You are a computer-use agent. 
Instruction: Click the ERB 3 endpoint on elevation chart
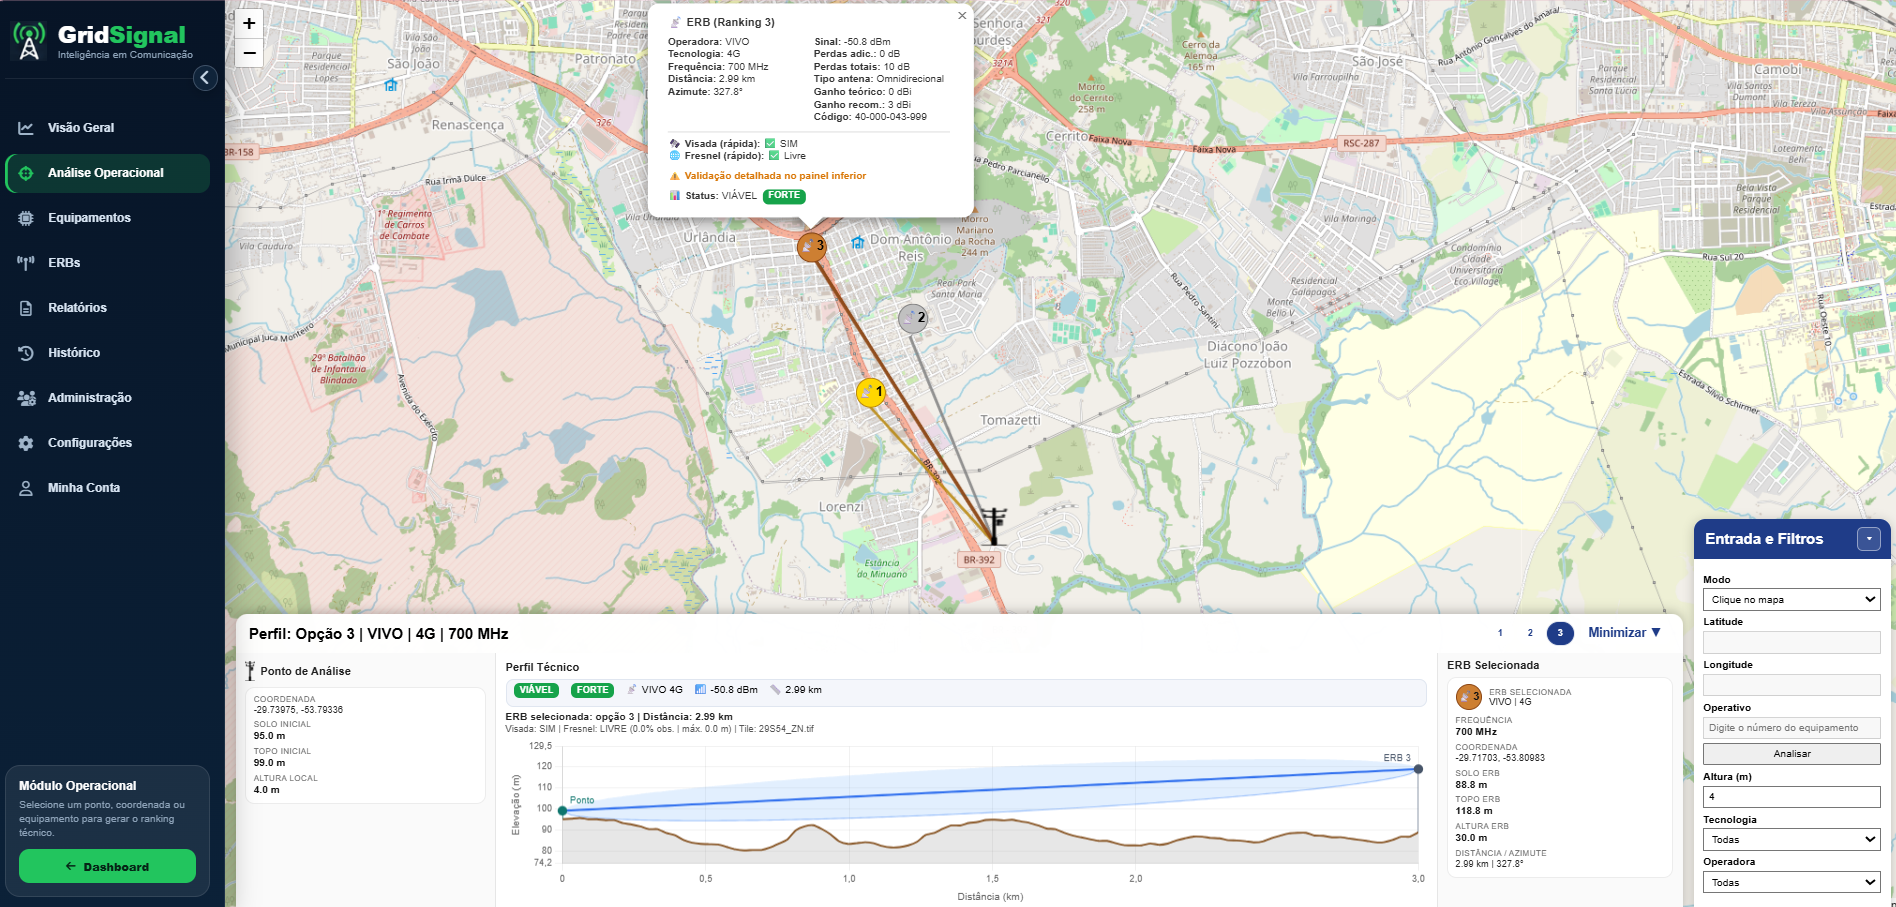pyautogui.click(x=1418, y=769)
